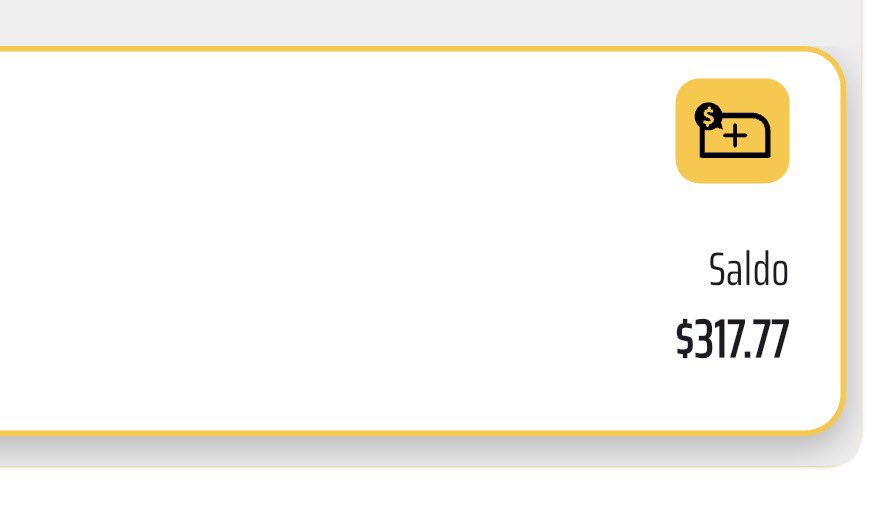
Task: Select the wallet outline in yellow button
Action: (x=735, y=136)
